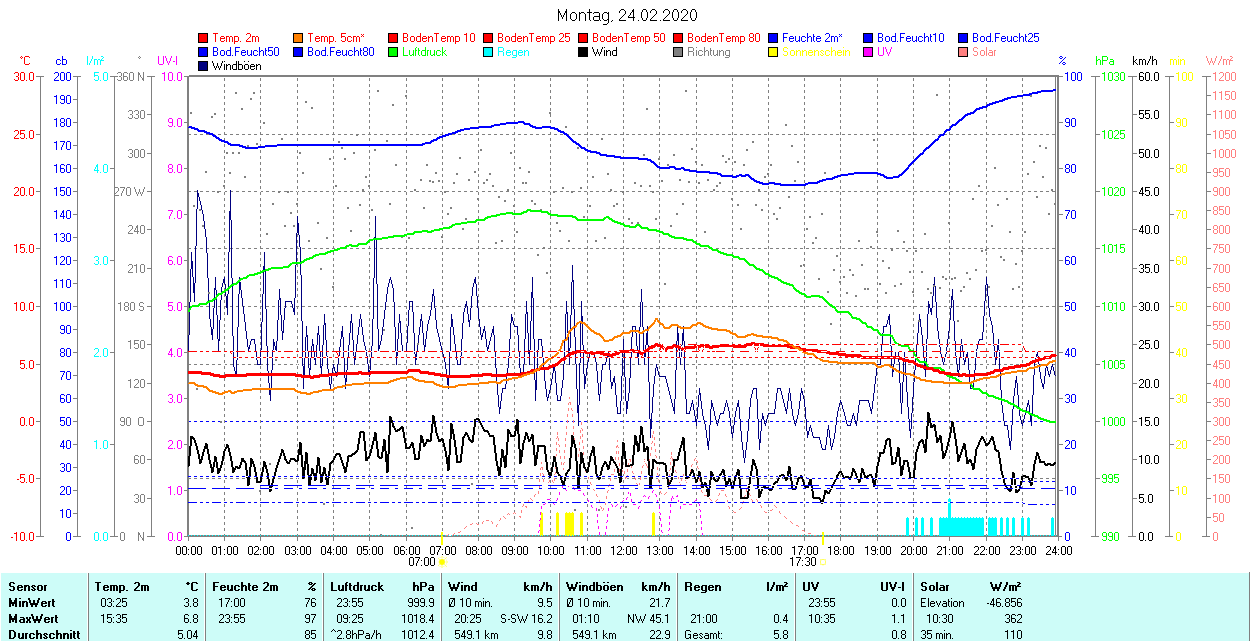Click the 17:30 sunset marker below the axis
The width and height of the screenshot is (1250, 641).
[x=802, y=562]
